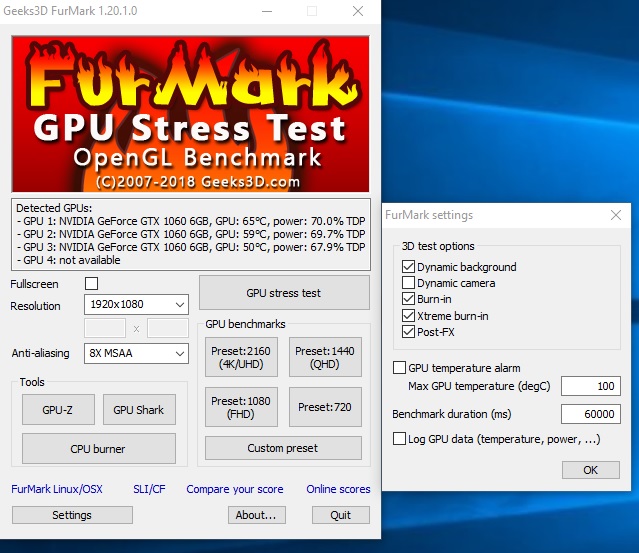Open the Online scores link
Image resolution: width=639 pixels, height=553 pixels.
tap(338, 489)
